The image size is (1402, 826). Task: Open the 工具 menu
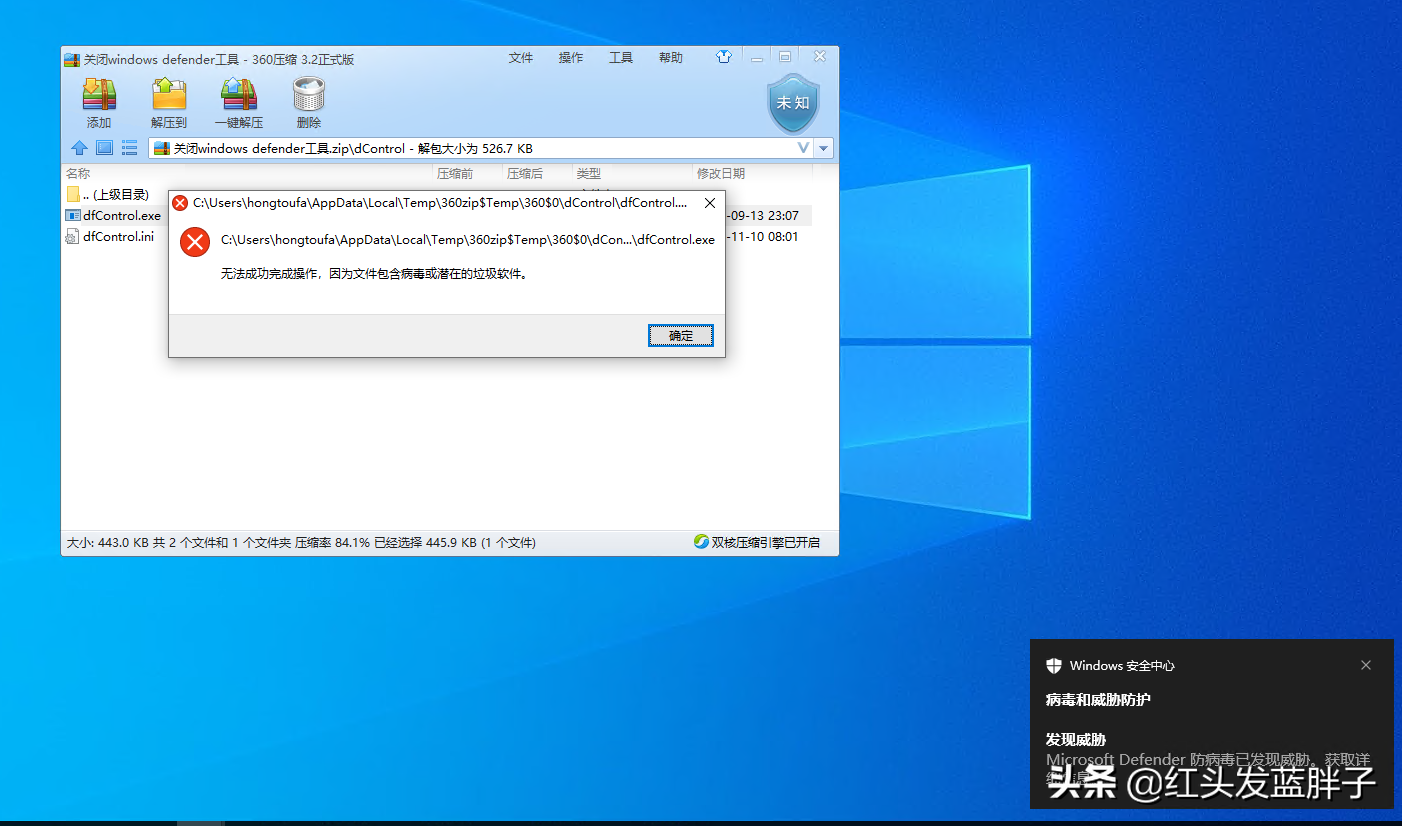point(621,58)
